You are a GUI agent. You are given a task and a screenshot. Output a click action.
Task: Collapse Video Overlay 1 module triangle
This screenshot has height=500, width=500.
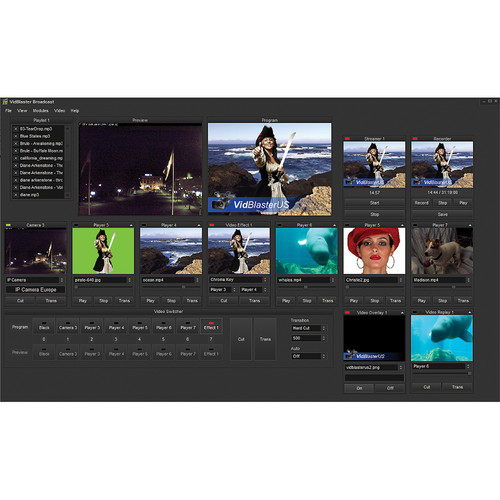pyautogui.click(x=402, y=313)
